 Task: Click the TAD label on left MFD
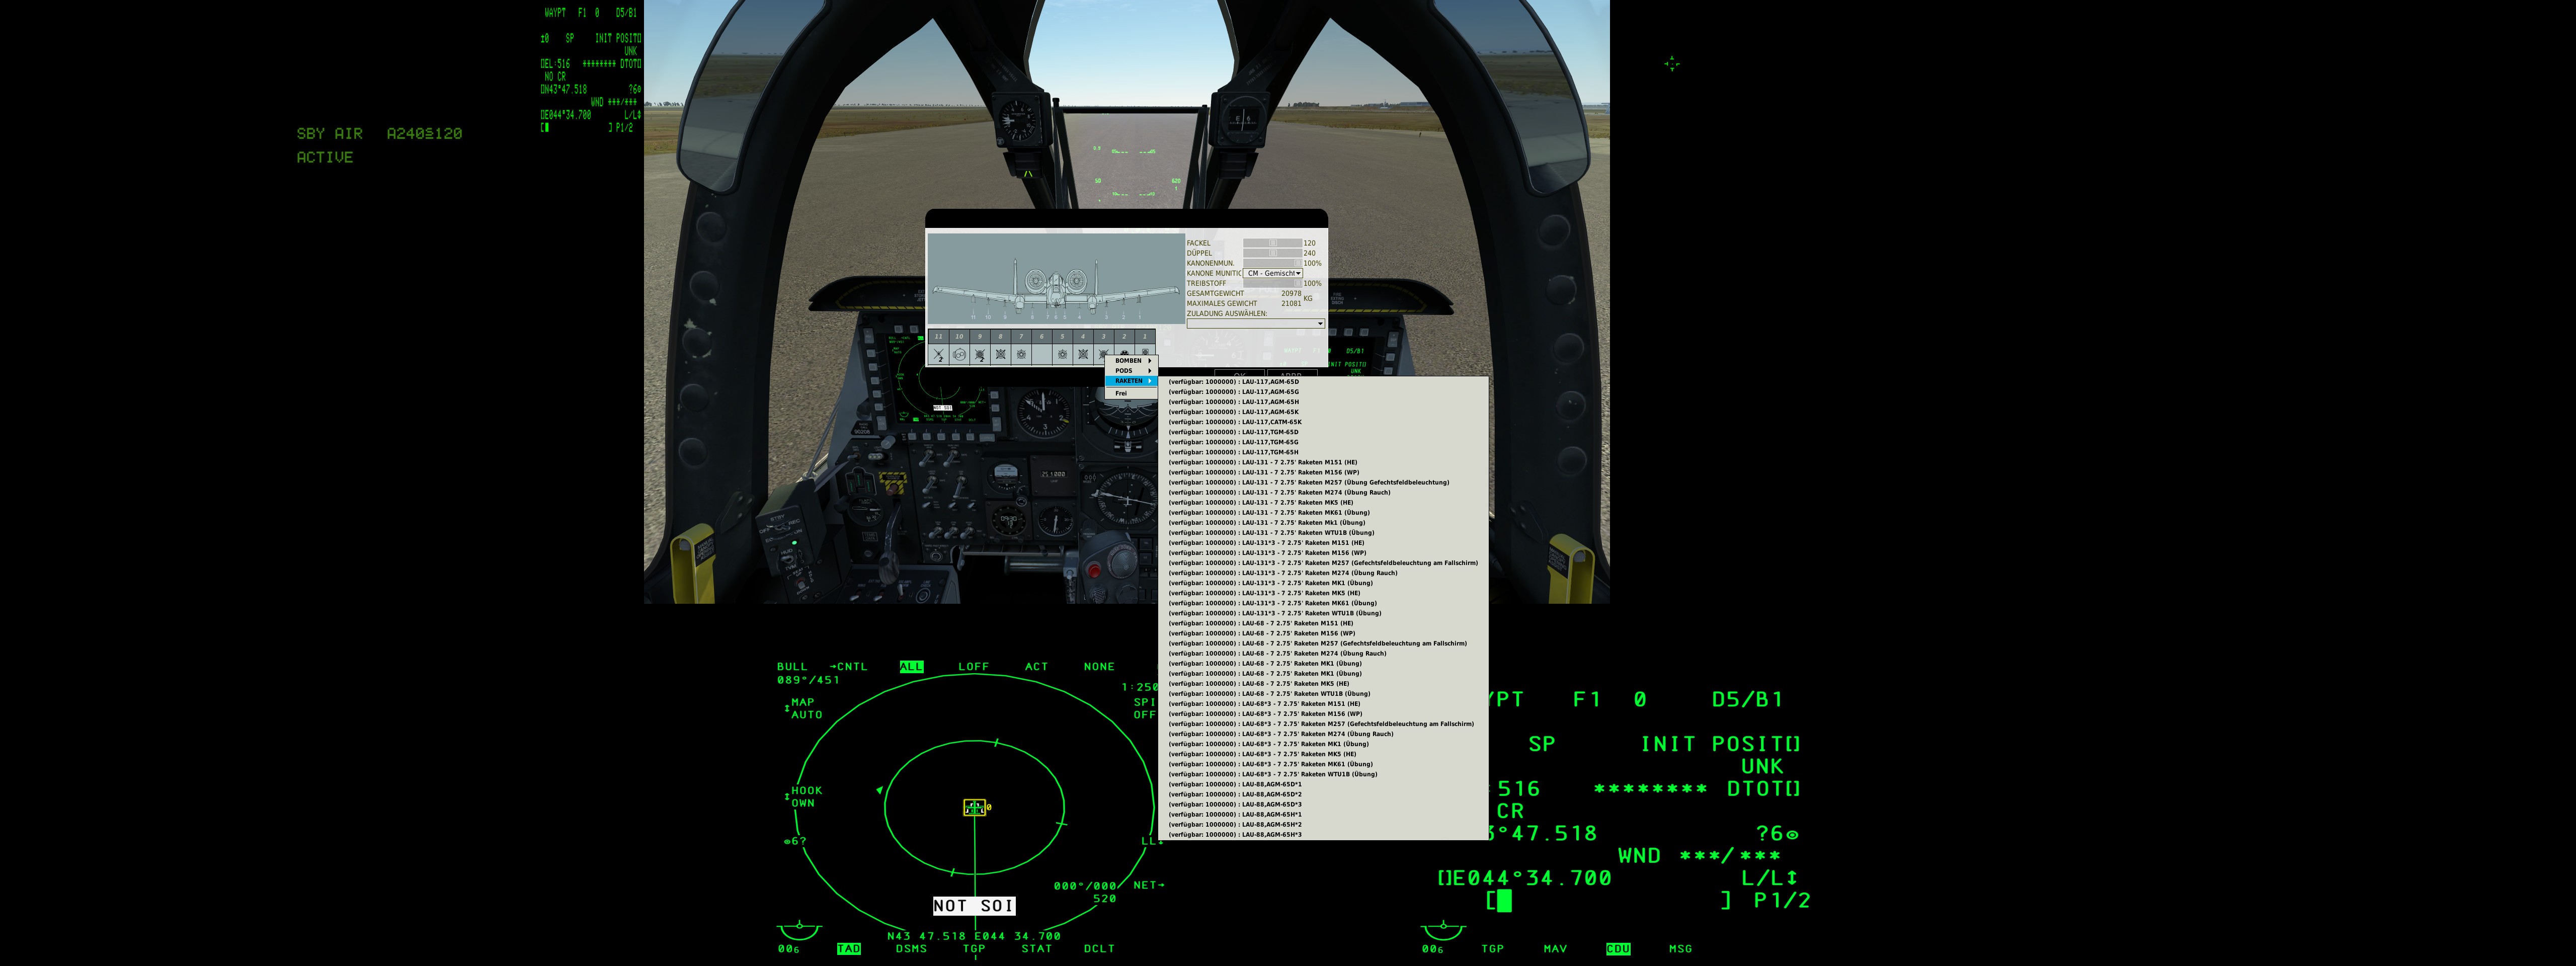pos(849,948)
